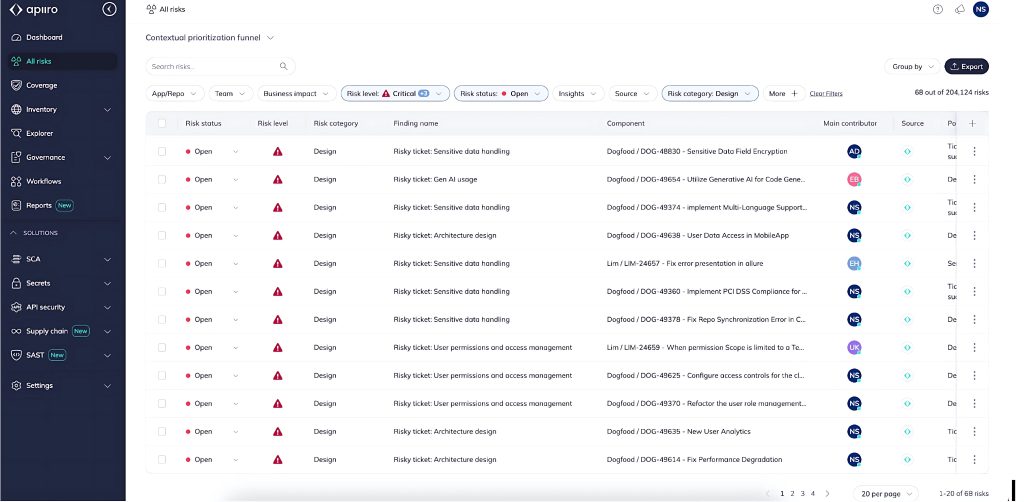The image size is (1024, 502).
Task: Click the Export button
Action: click(x=966, y=67)
